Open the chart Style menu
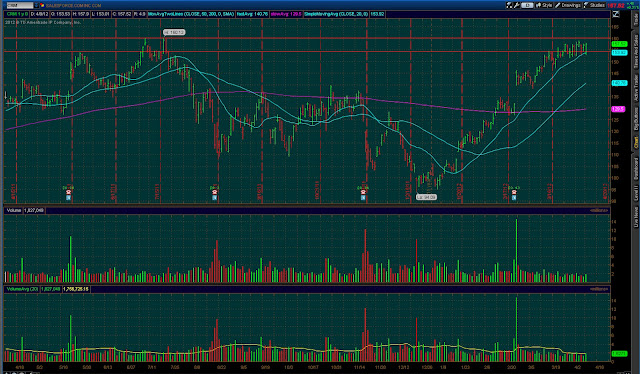This screenshot has width=640, height=374. coord(544,5)
